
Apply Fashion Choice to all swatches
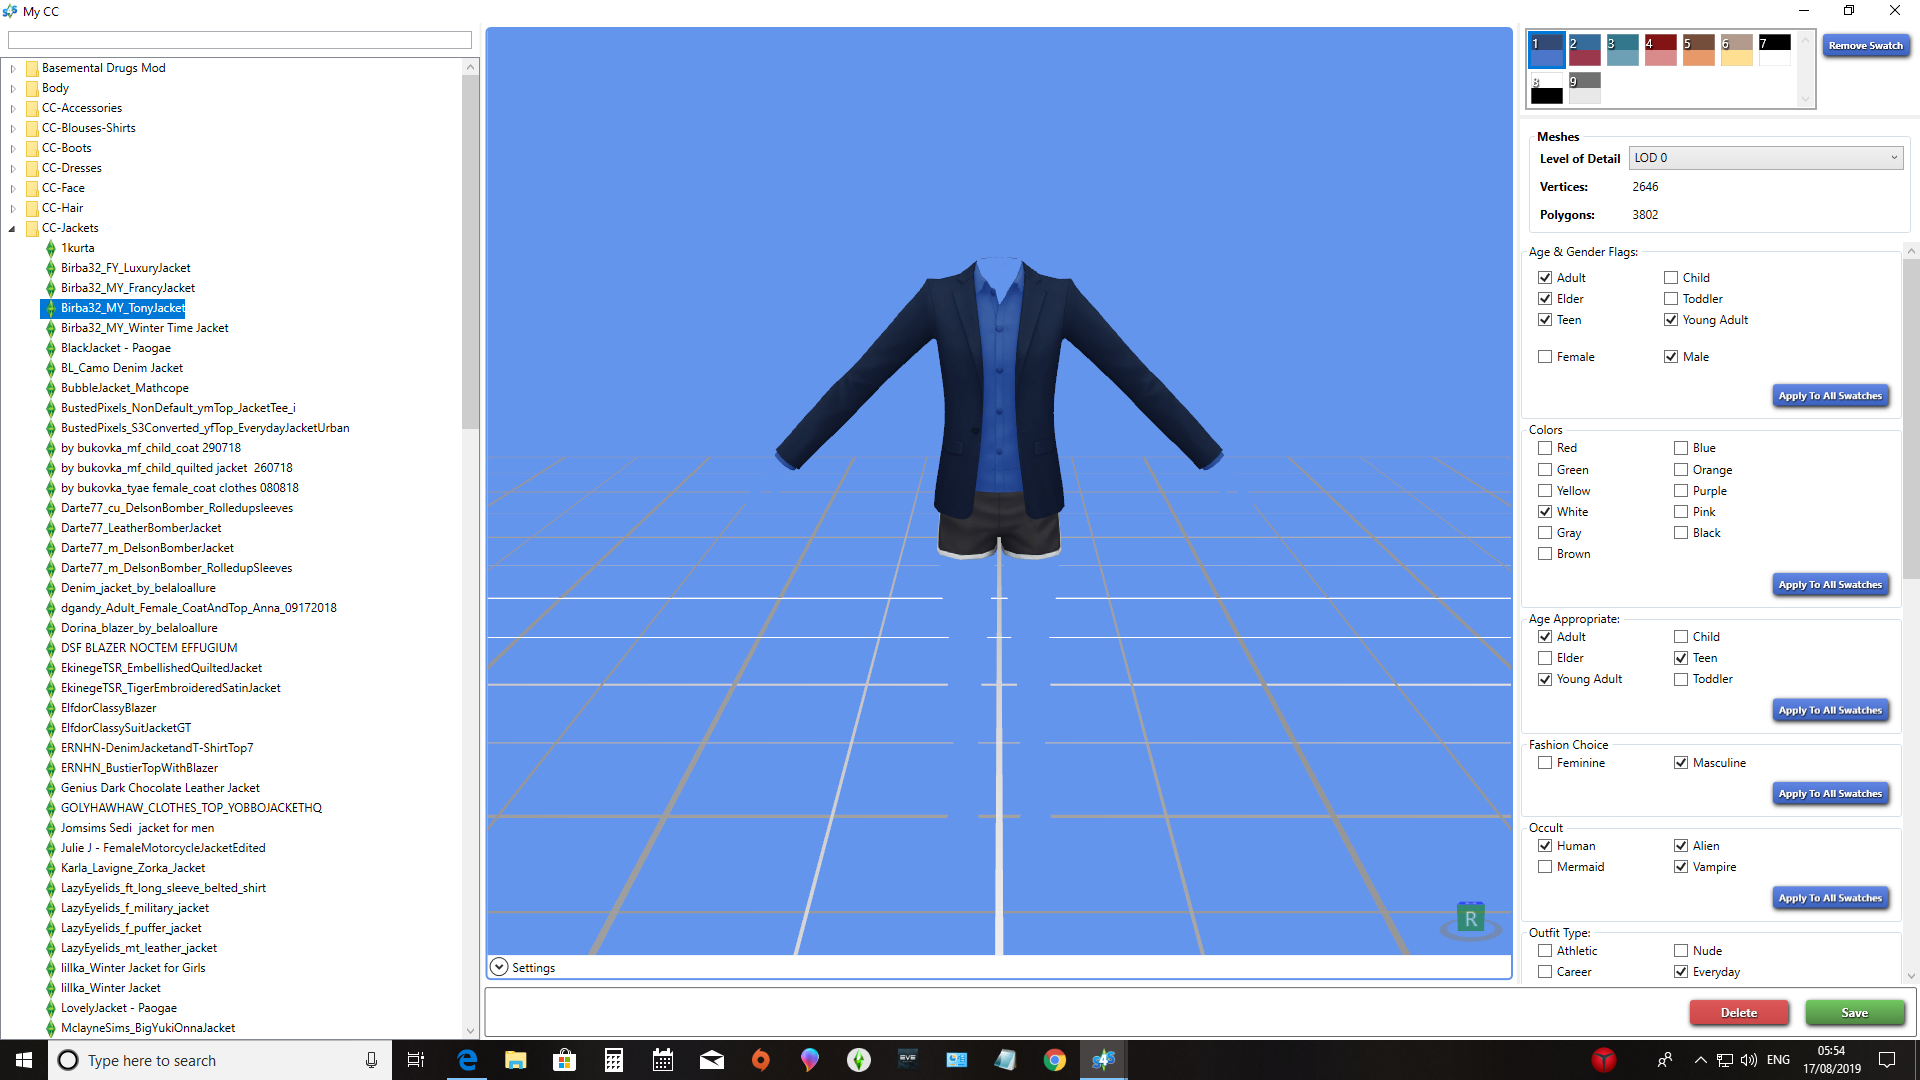click(x=1830, y=794)
